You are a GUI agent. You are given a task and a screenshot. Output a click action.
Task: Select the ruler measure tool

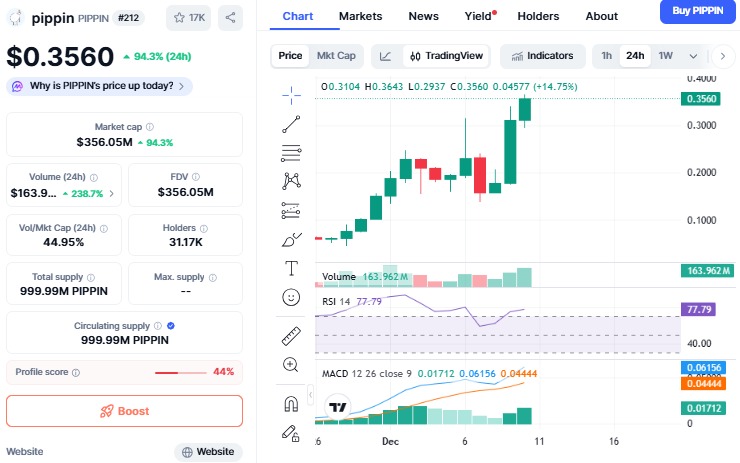tap(291, 336)
